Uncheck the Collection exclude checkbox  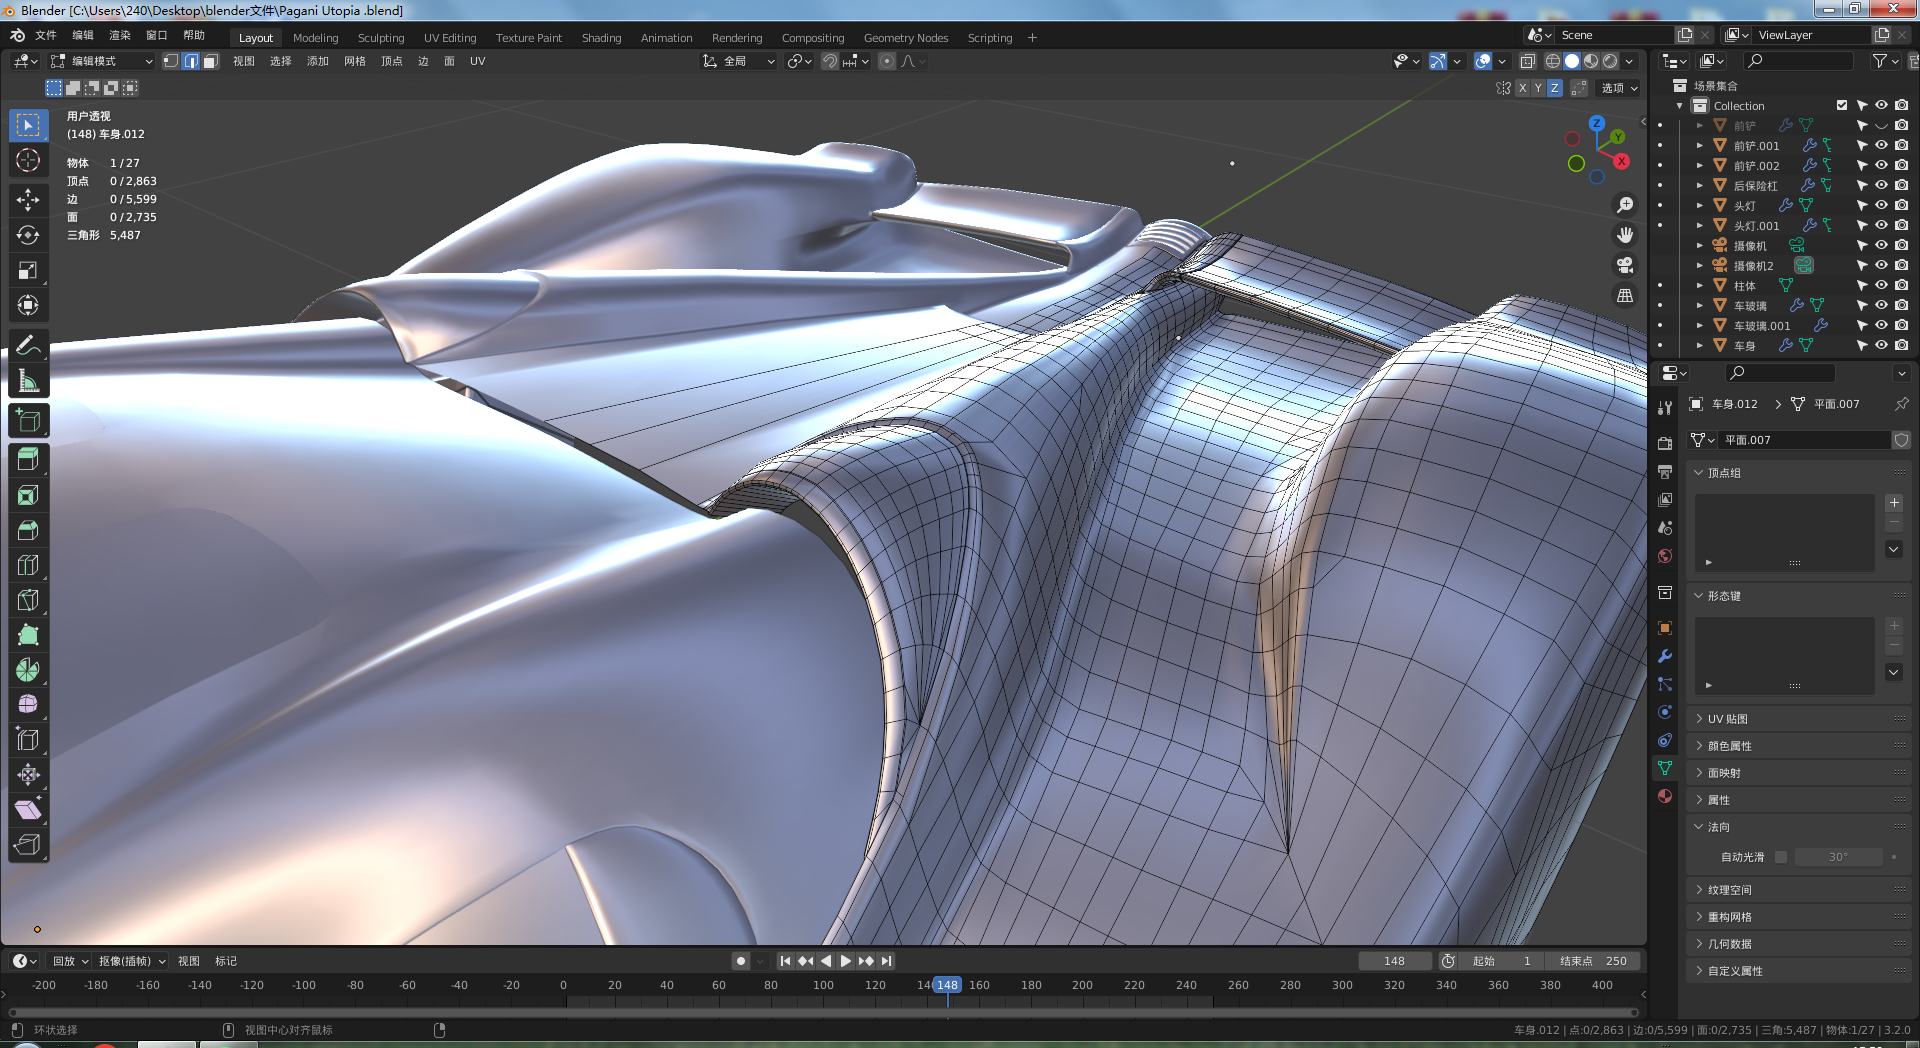pos(1842,105)
